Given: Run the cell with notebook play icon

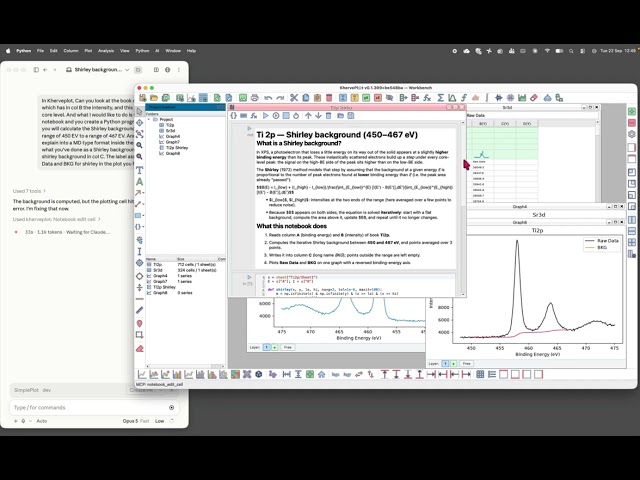Looking at the screenshot, I should [x=265, y=116].
